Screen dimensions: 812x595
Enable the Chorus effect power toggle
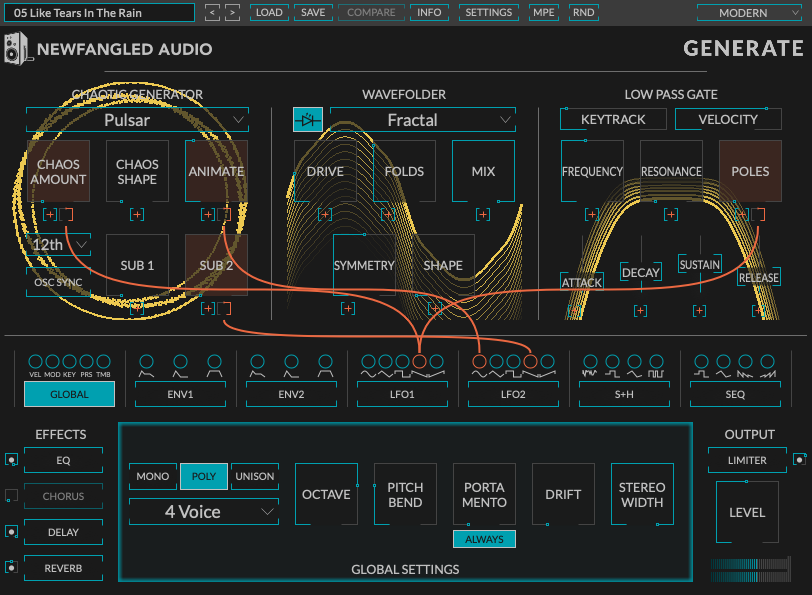[11, 496]
